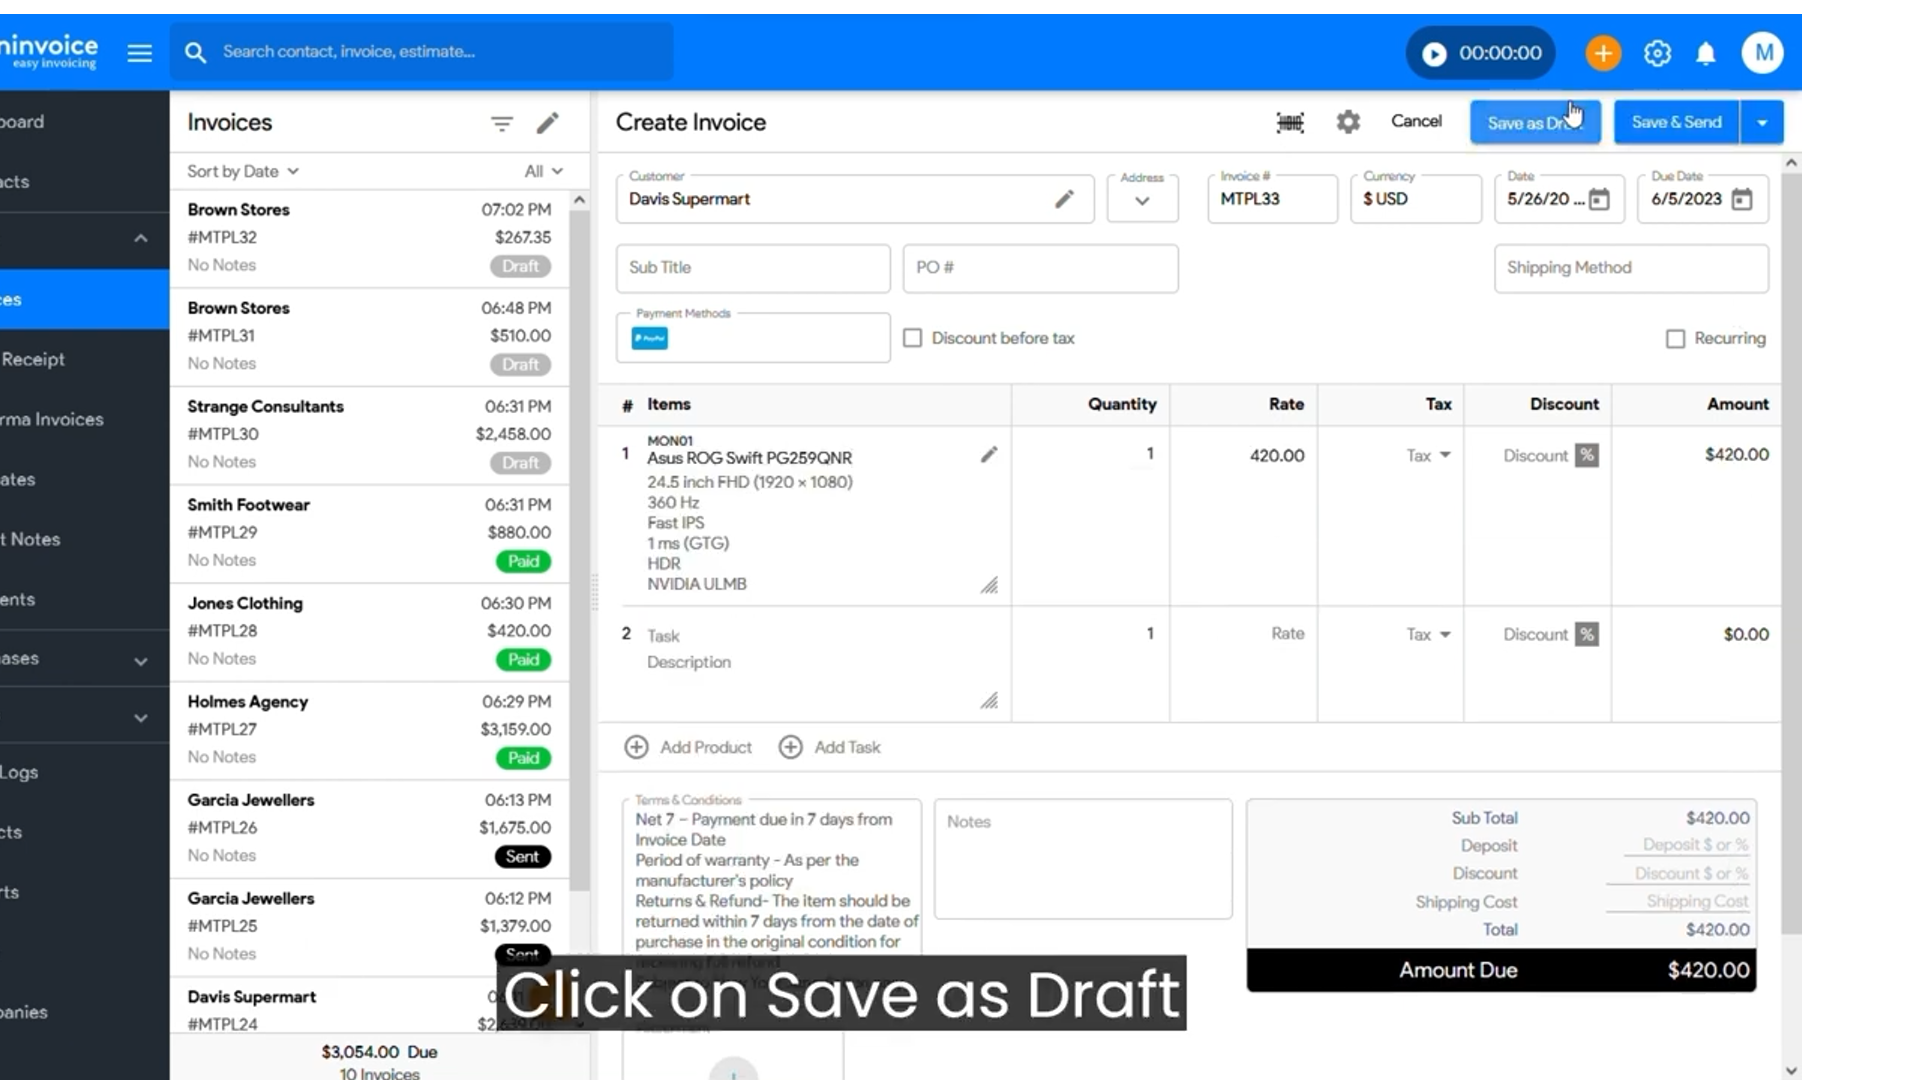The image size is (1920, 1080).
Task: Click the filter icon in Invoices list
Action: click(501, 123)
